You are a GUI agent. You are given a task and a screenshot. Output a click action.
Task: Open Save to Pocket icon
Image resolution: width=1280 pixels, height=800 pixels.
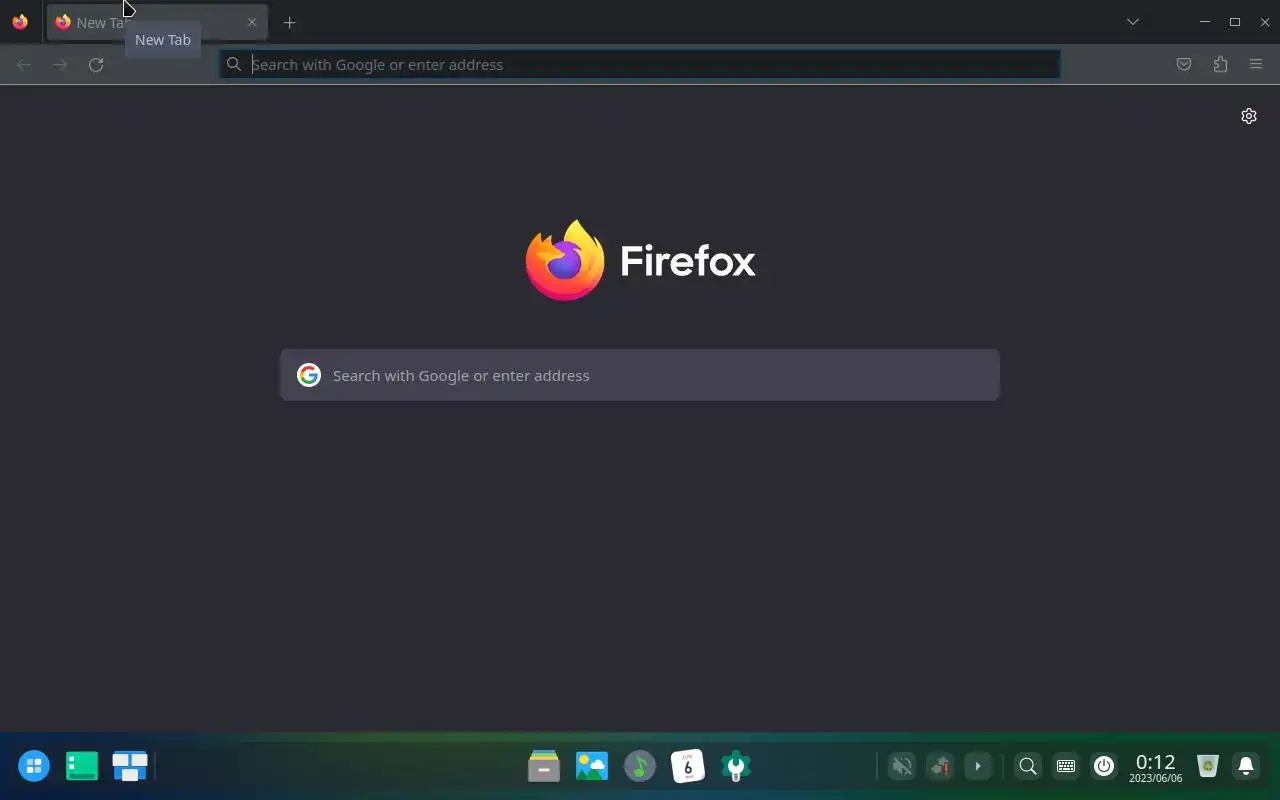[x=1184, y=64]
